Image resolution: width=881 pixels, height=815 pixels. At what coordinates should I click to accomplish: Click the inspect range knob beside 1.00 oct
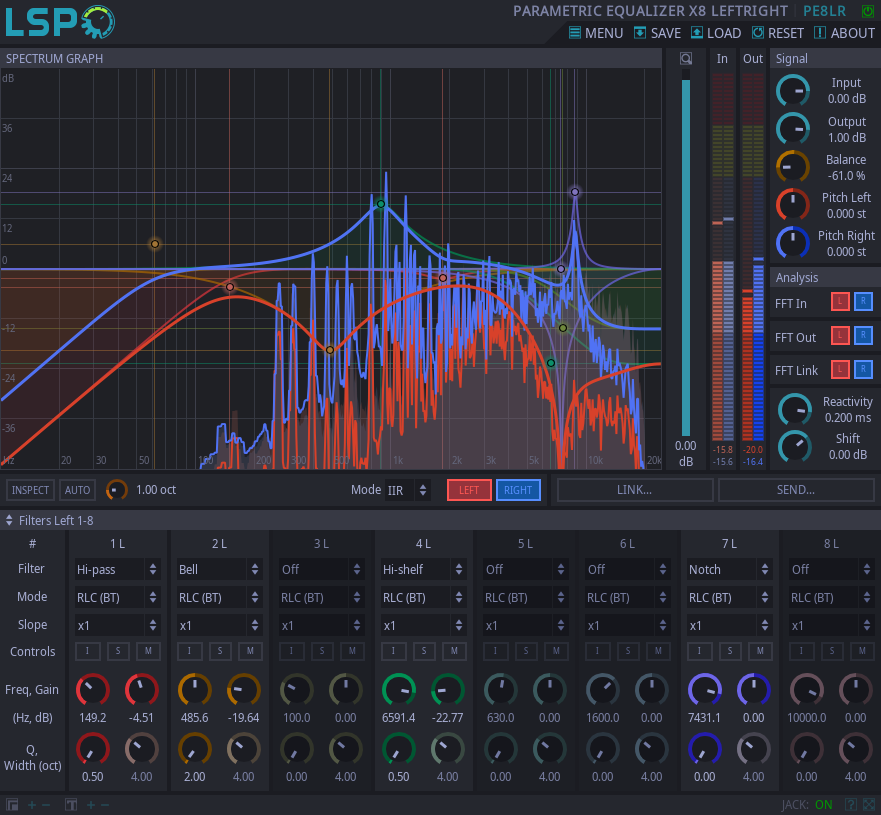(x=116, y=490)
